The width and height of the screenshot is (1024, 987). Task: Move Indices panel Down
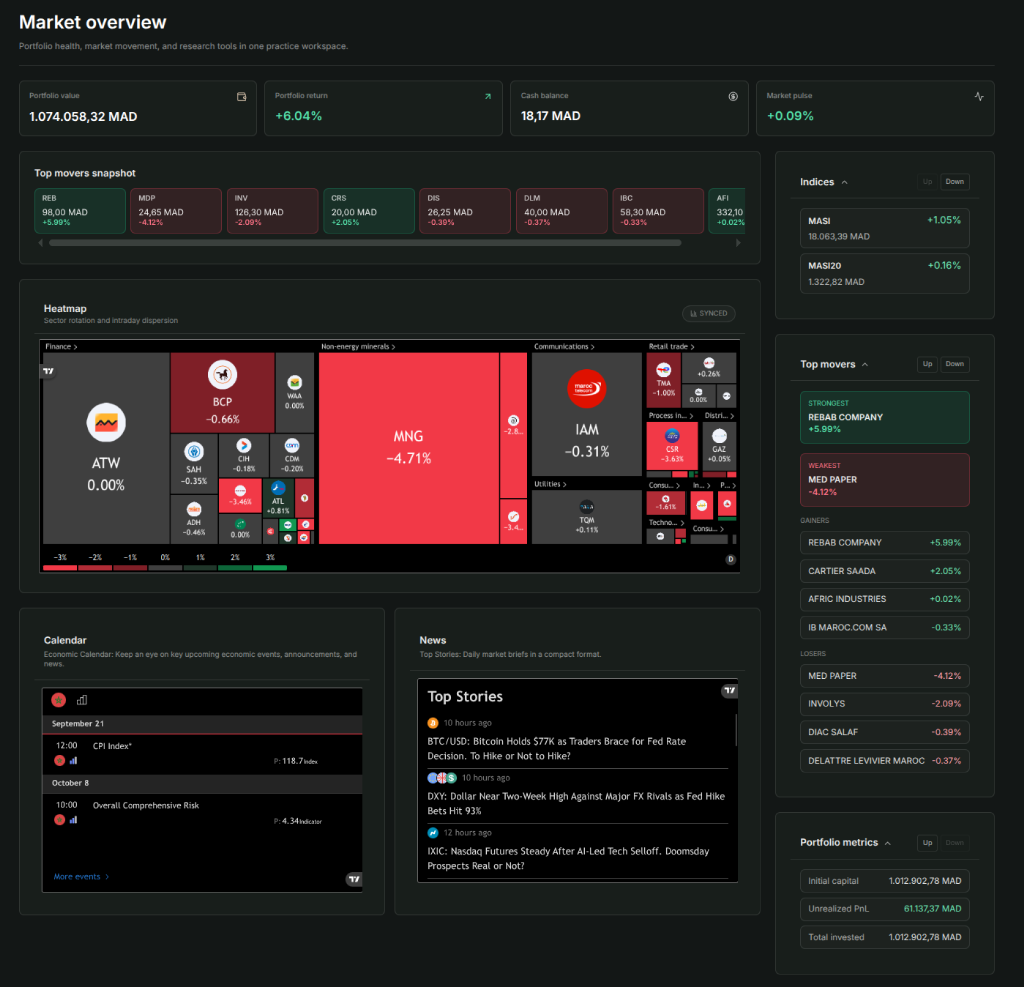(954, 182)
